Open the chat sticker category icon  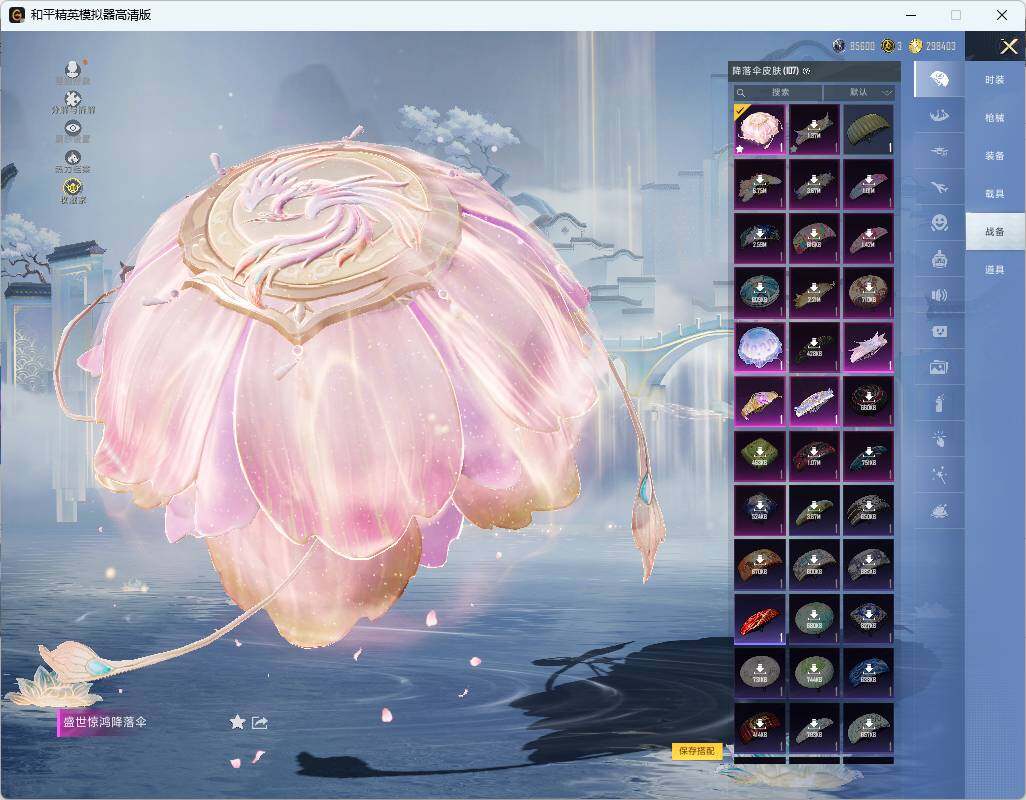939,332
